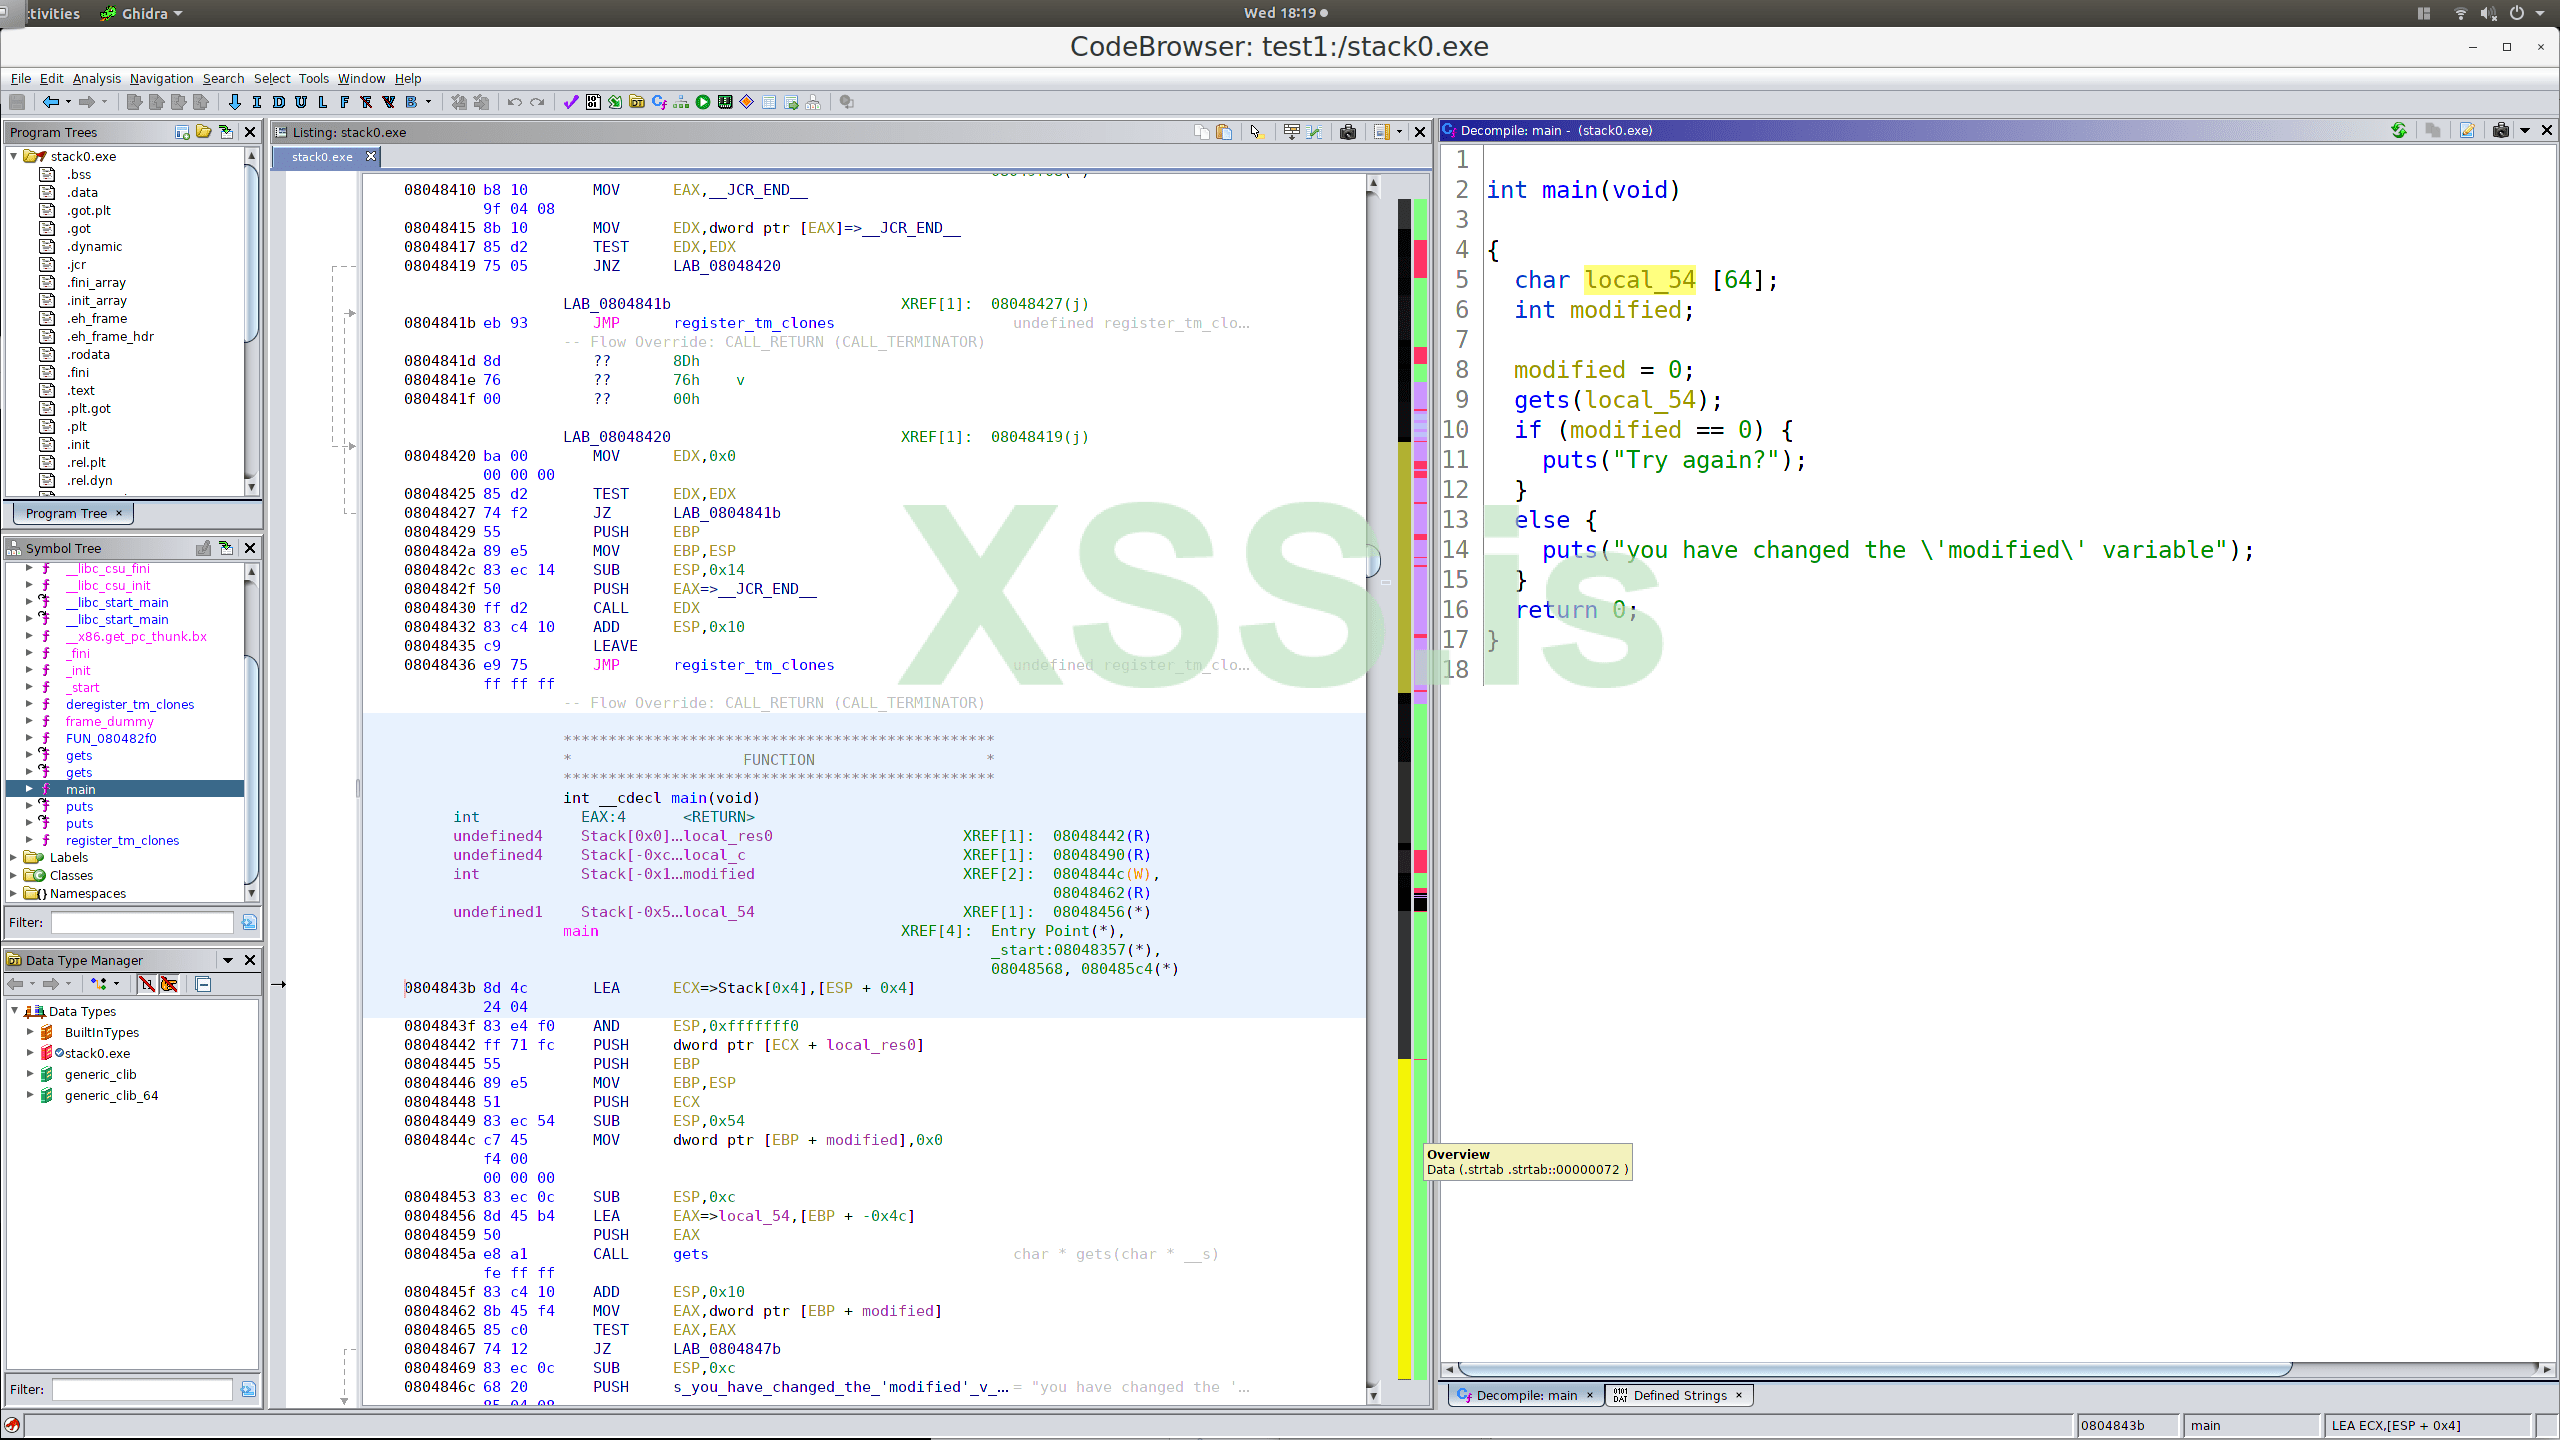Click the Symbol Tree filter field
Viewport: 2560px width, 1440px height.
point(142,922)
